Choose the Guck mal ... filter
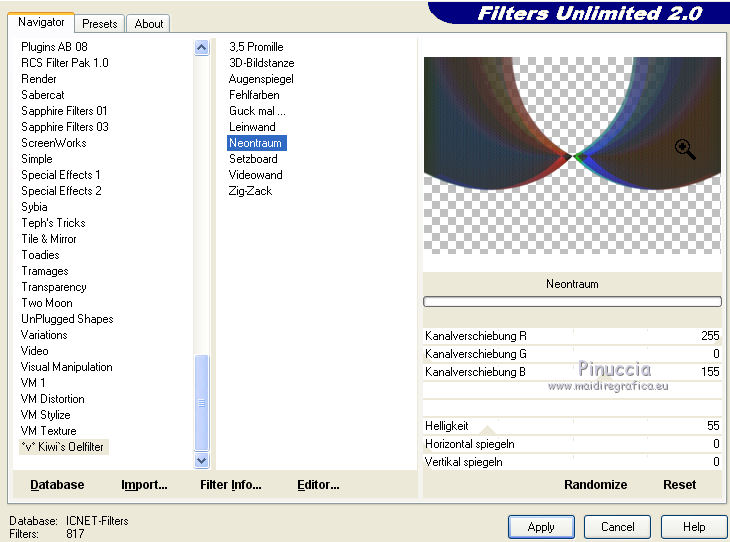This screenshot has width=730, height=542. click(257, 111)
